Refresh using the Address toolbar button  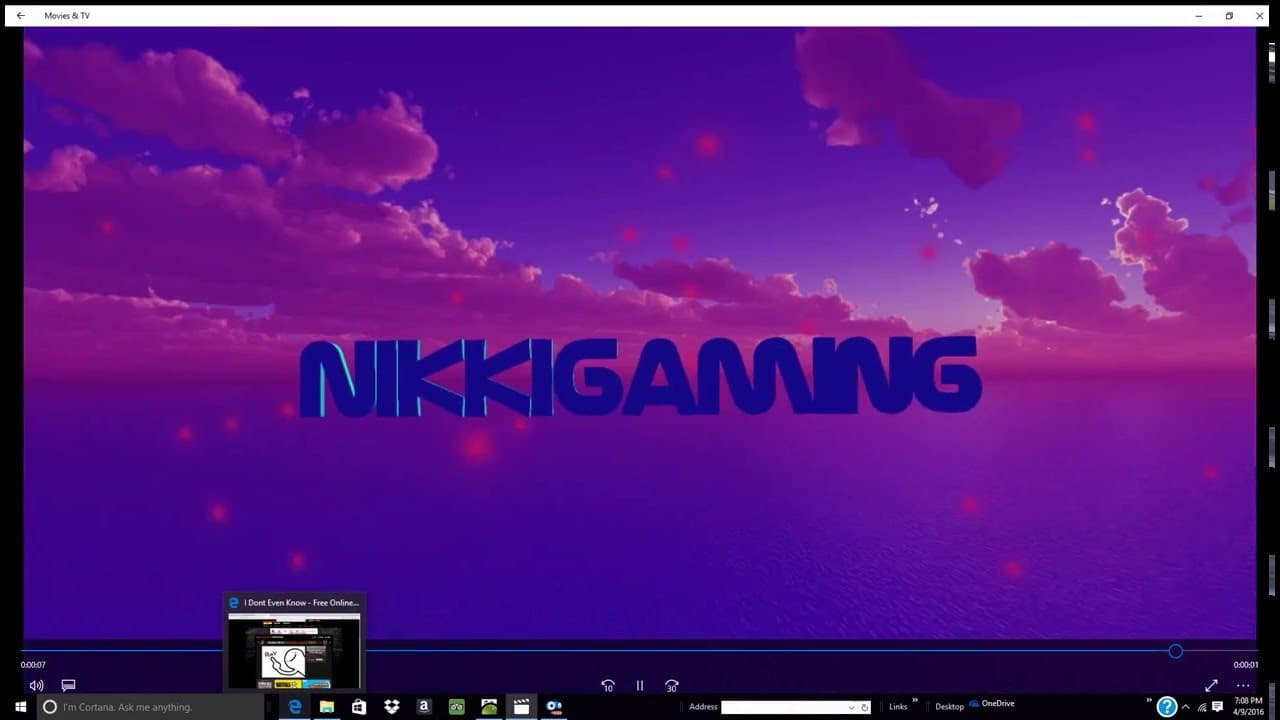865,707
